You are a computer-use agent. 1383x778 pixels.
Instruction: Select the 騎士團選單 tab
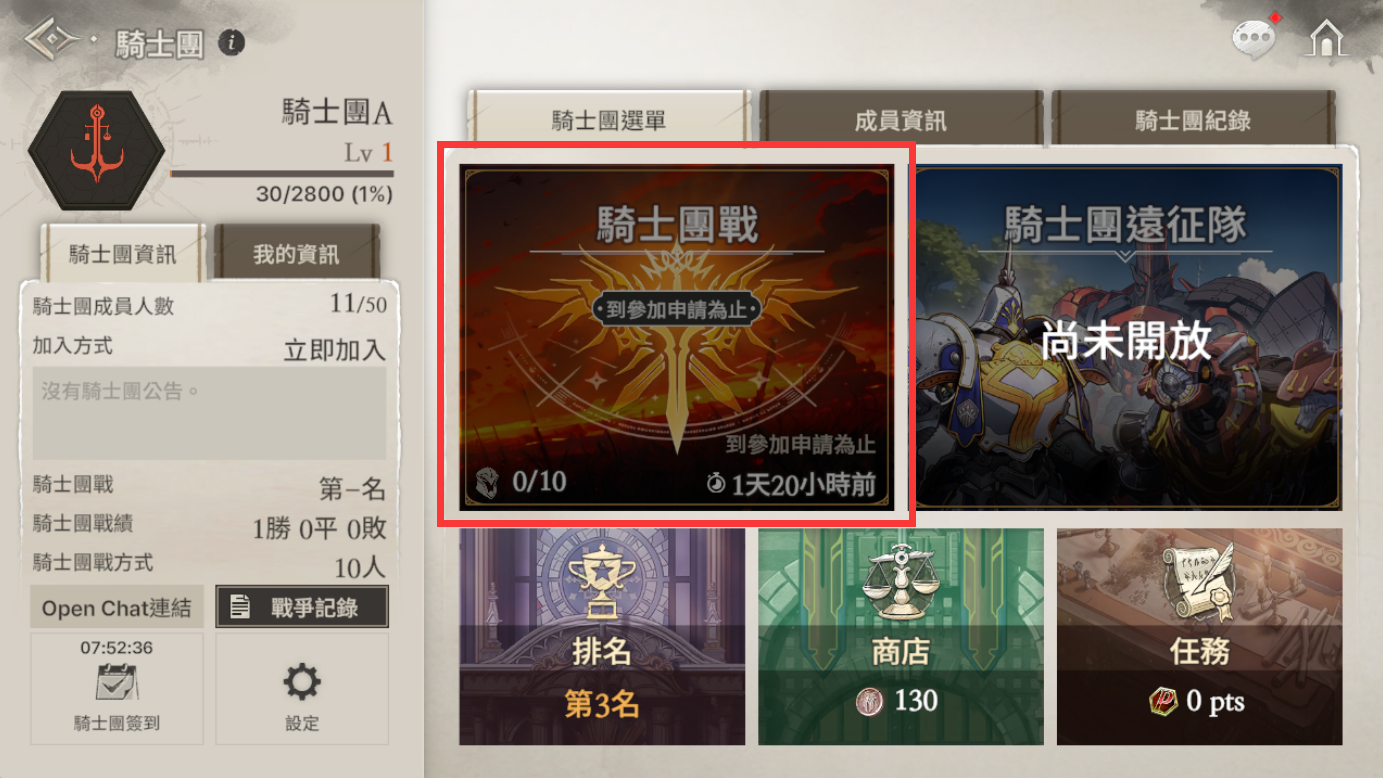[x=609, y=120]
